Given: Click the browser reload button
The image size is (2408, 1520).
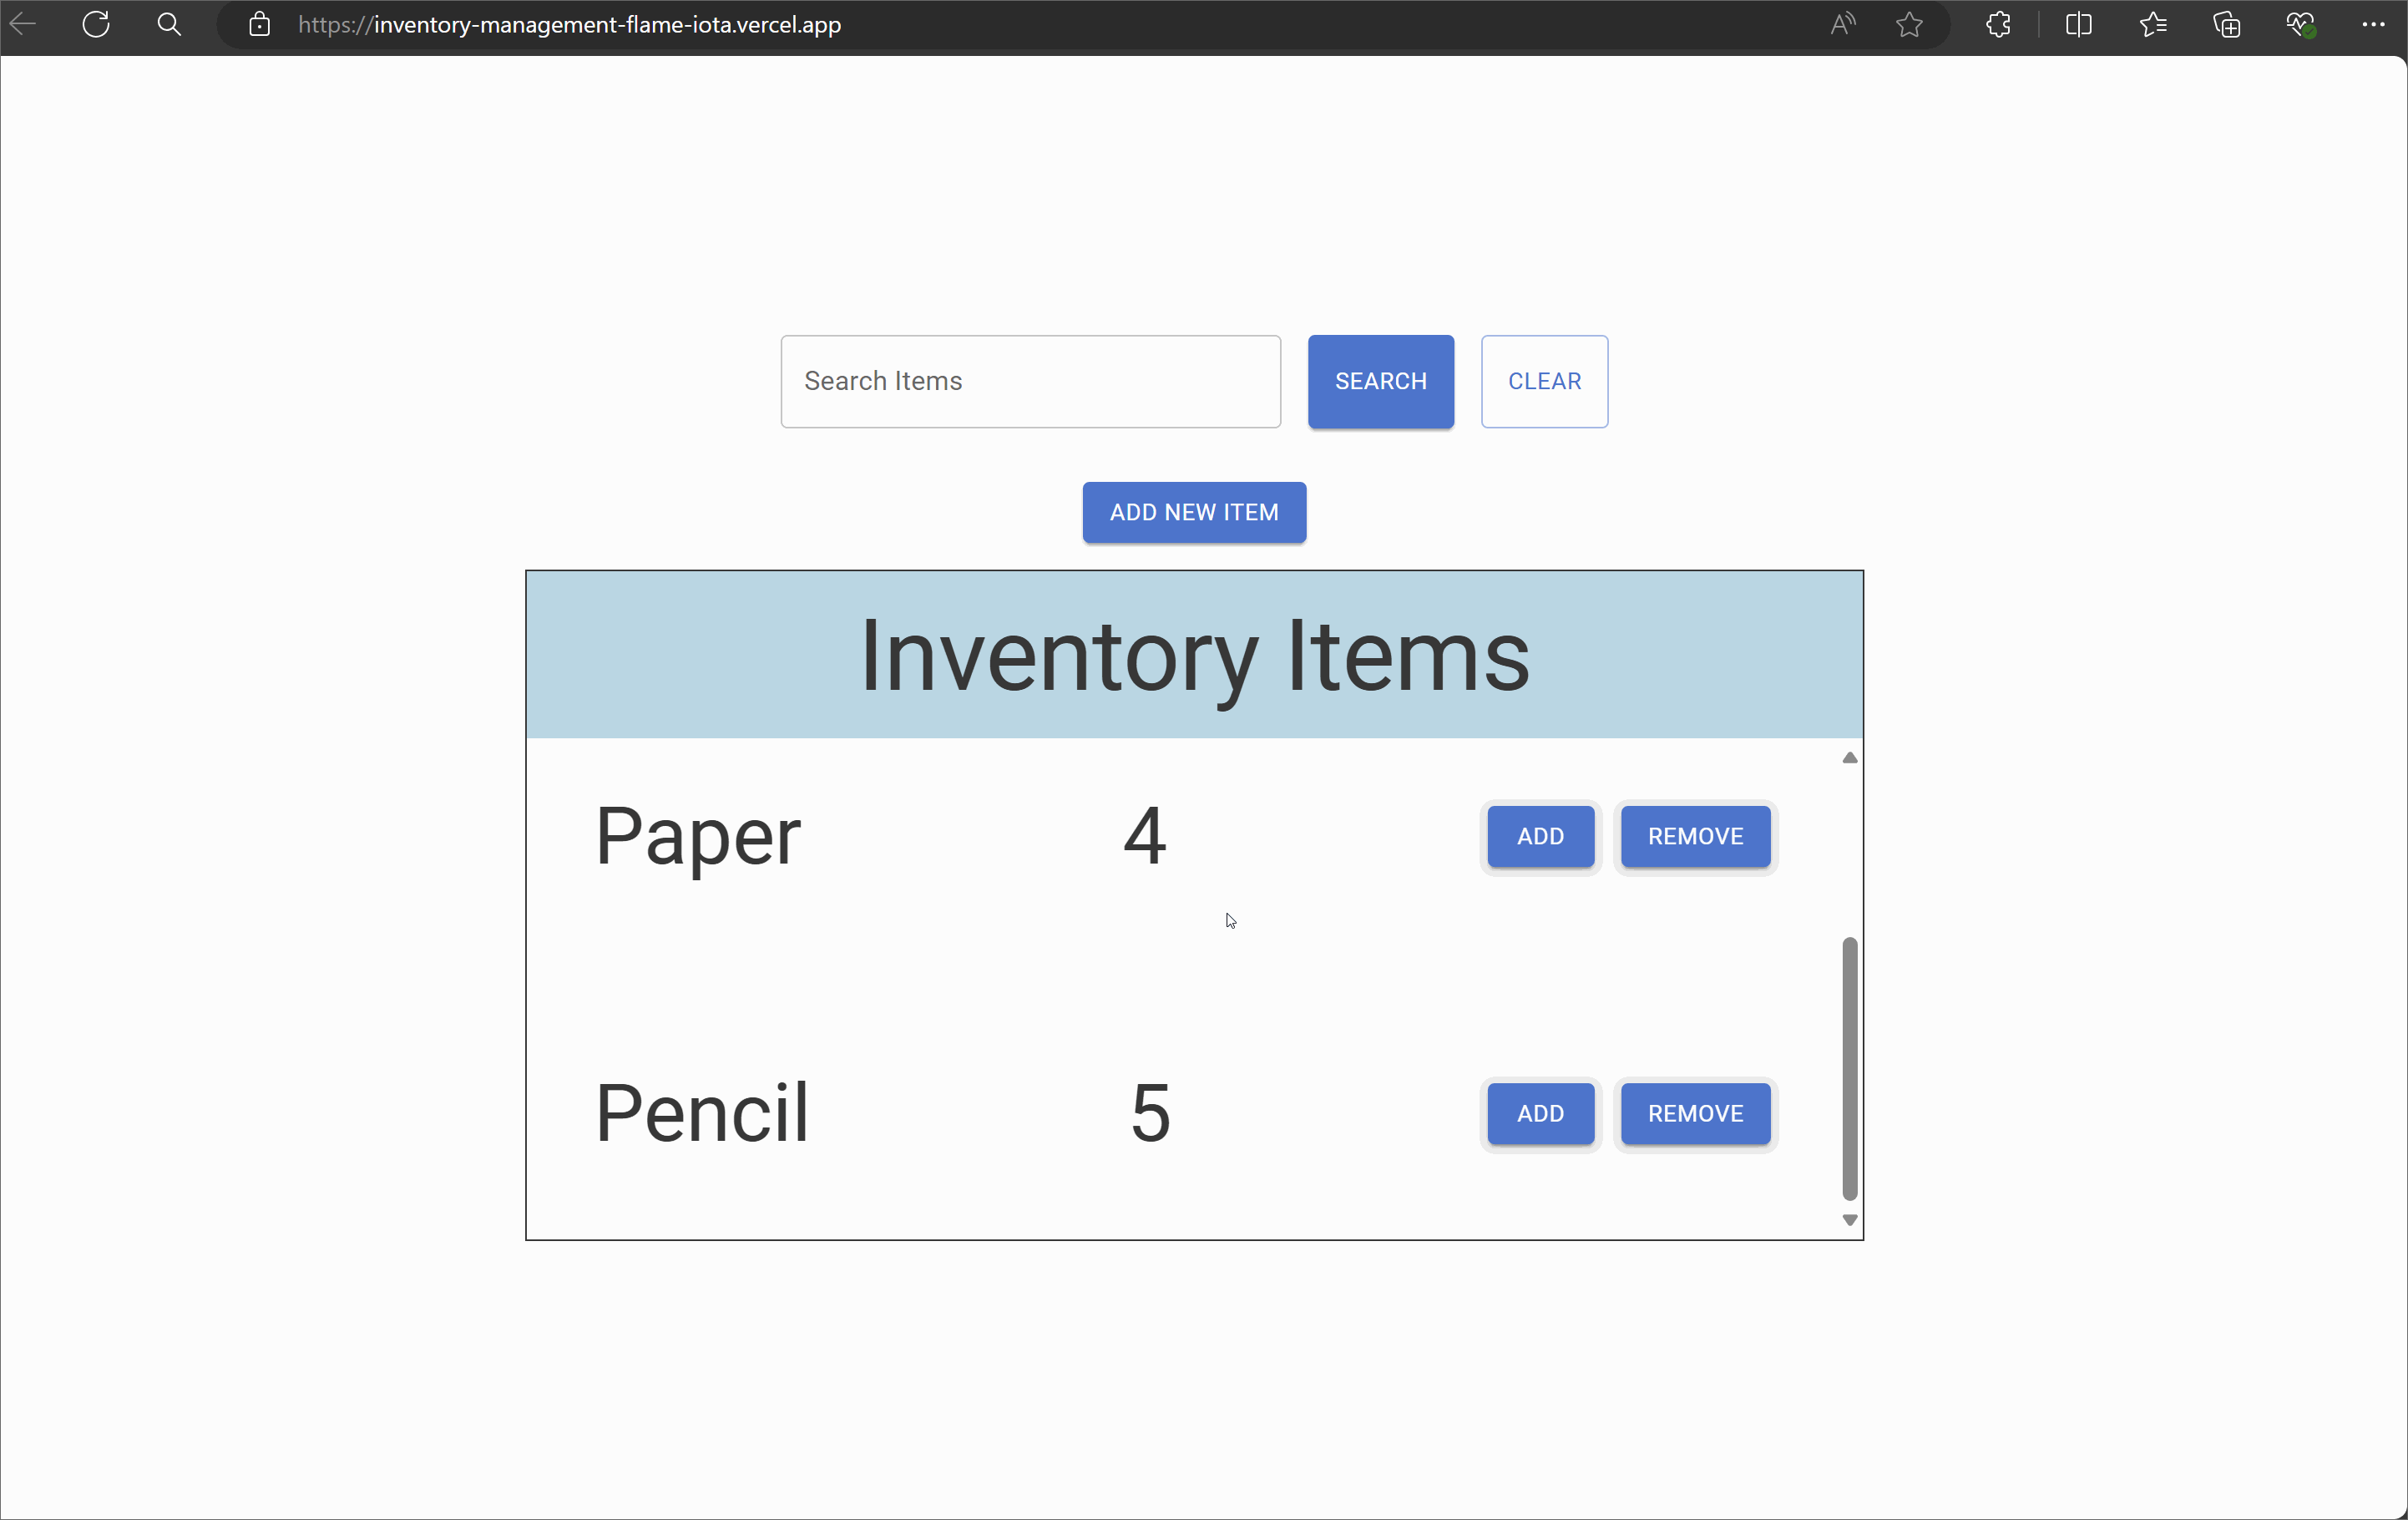Looking at the screenshot, I should point(96,24).
